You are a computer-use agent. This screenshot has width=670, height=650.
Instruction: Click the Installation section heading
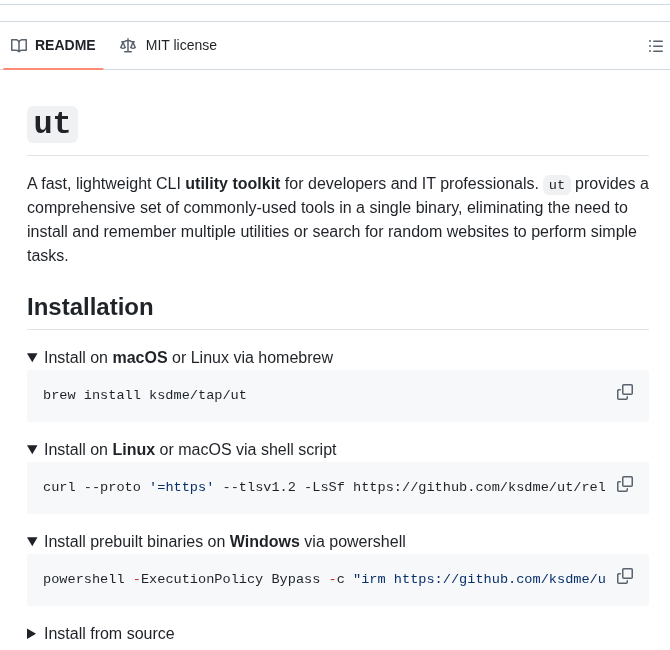tap(90, 307)
